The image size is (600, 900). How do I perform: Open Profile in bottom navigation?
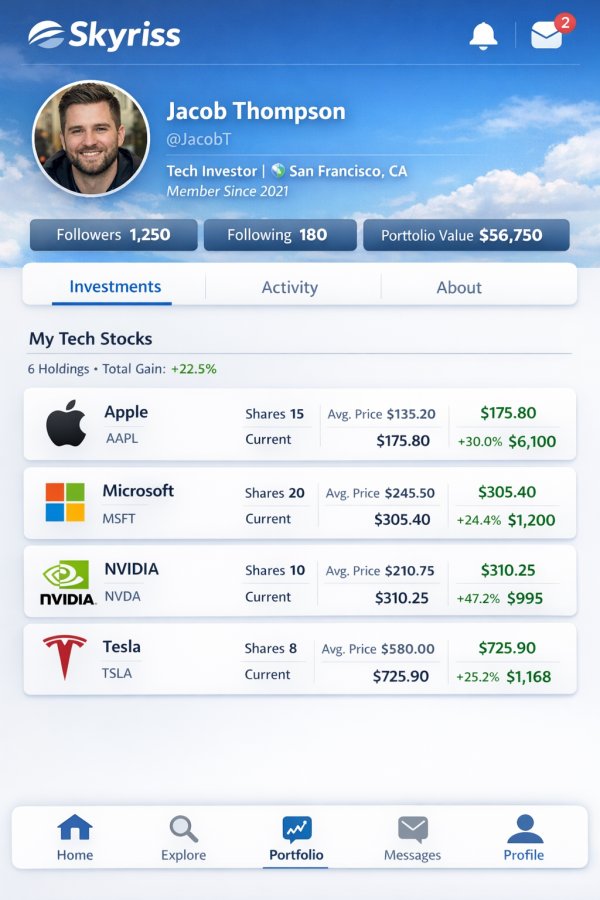(524, 838)
